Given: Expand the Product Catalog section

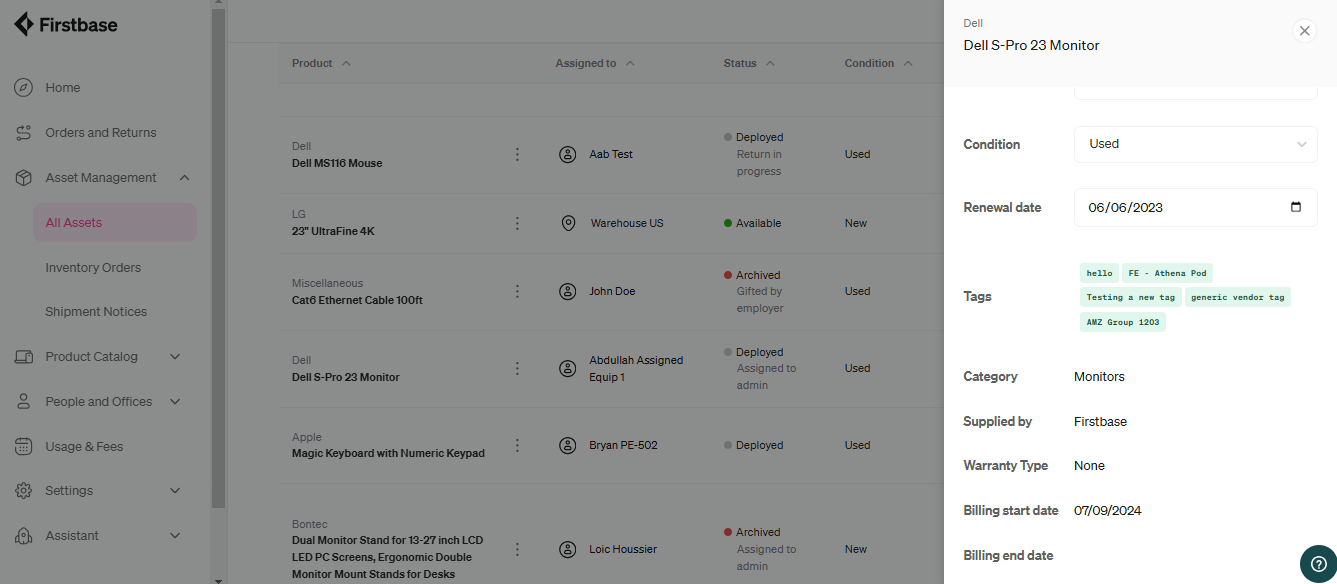Looking at the screenshot, I should pyautogui.click(x=175, y=357).
